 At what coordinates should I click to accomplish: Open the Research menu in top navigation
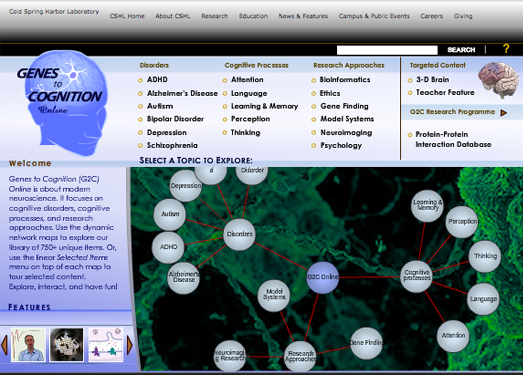(x=214, y=16)
